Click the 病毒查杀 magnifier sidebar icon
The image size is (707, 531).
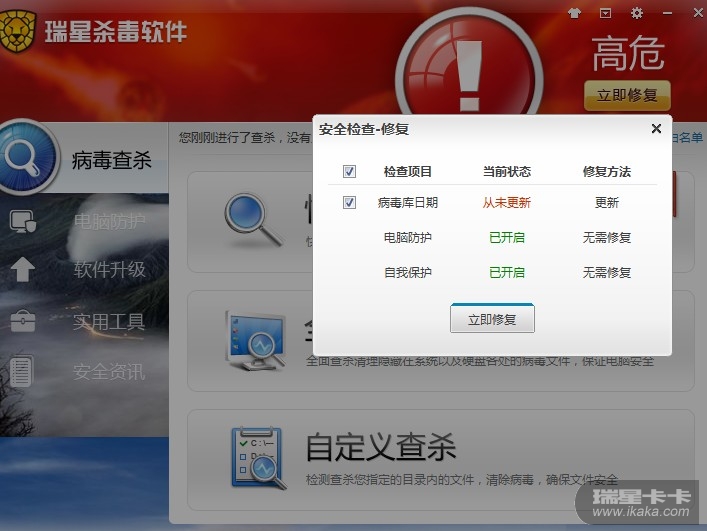[27, 157]
